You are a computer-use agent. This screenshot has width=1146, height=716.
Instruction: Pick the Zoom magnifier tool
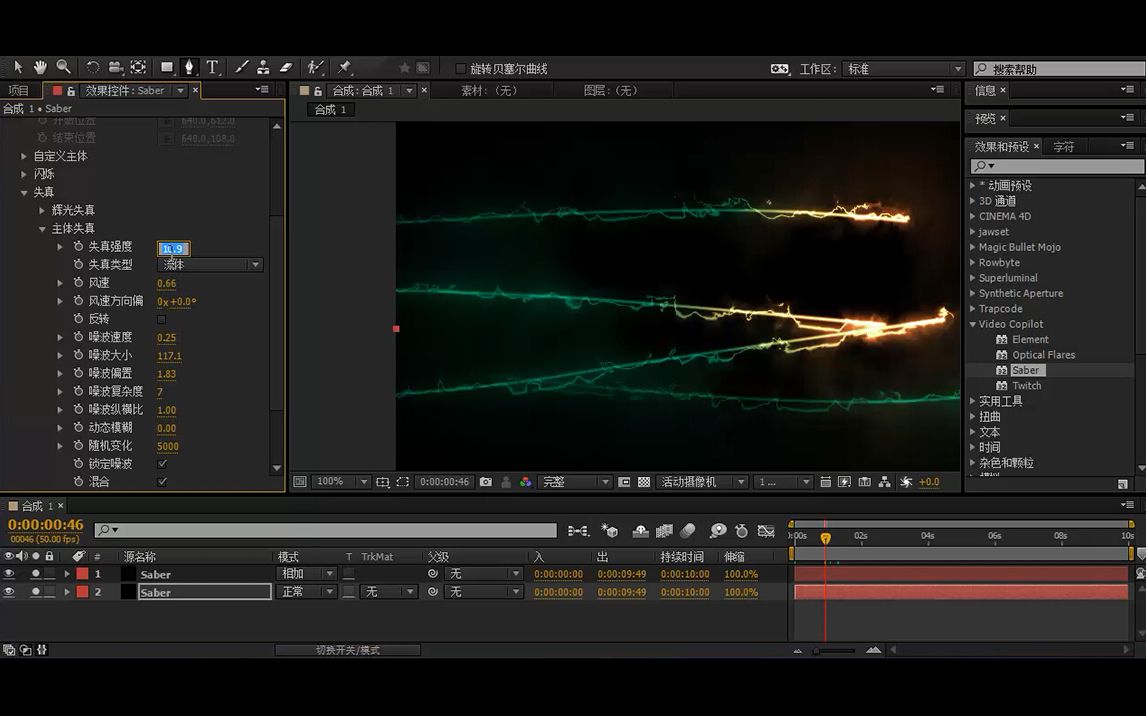coord(63,67)
